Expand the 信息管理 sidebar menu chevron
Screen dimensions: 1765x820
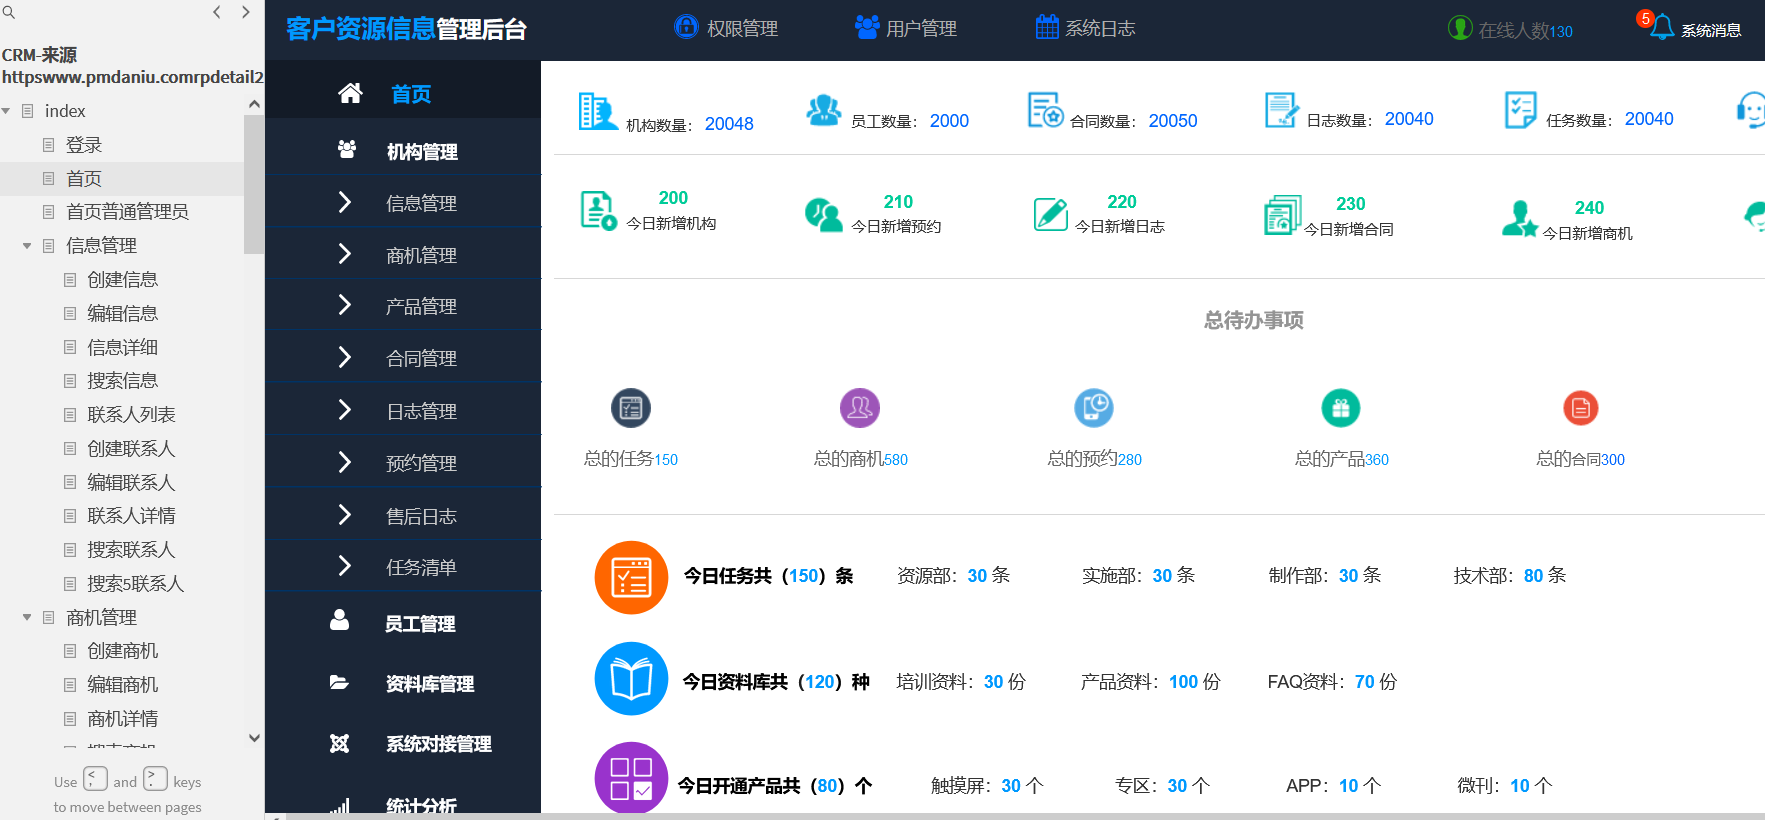[x=345, y=202]
